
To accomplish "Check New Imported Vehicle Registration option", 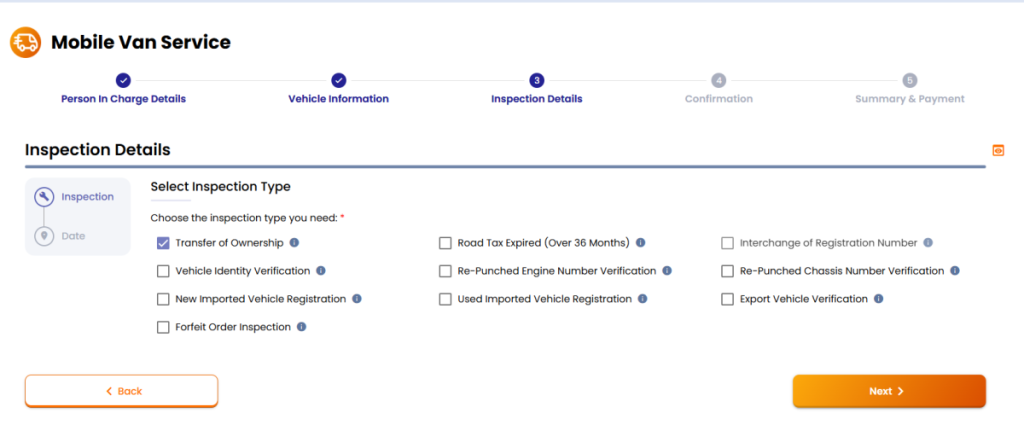I will (x=163, y=299).
